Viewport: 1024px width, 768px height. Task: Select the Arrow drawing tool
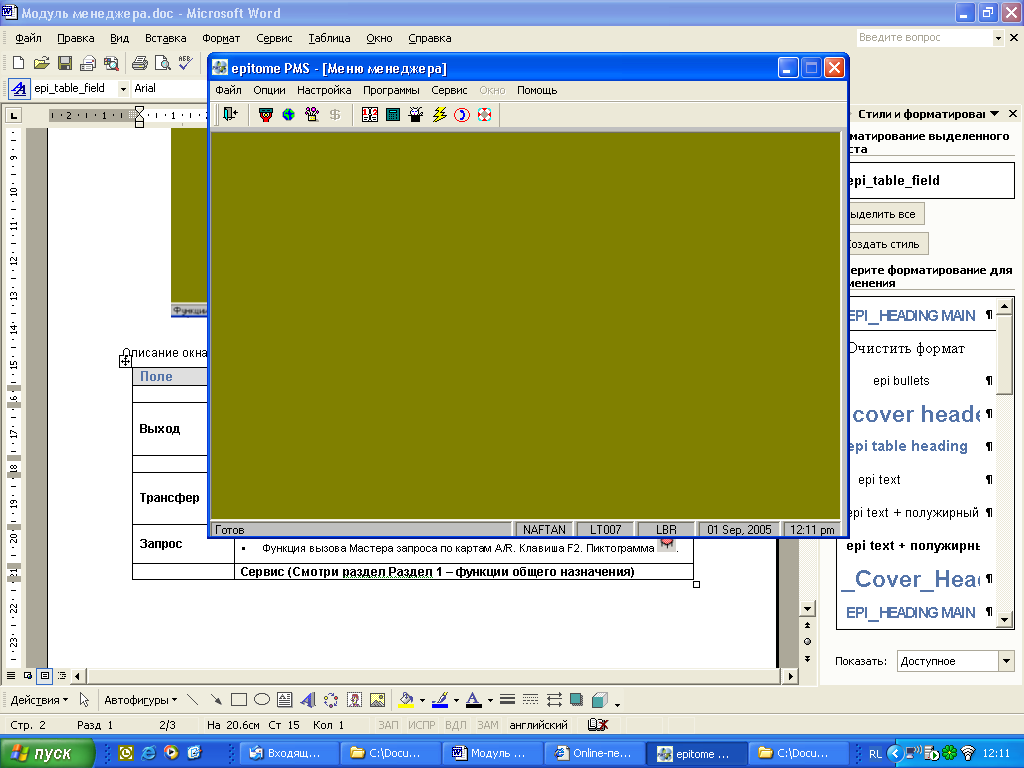pyautogui.click(x=216, y=700)
